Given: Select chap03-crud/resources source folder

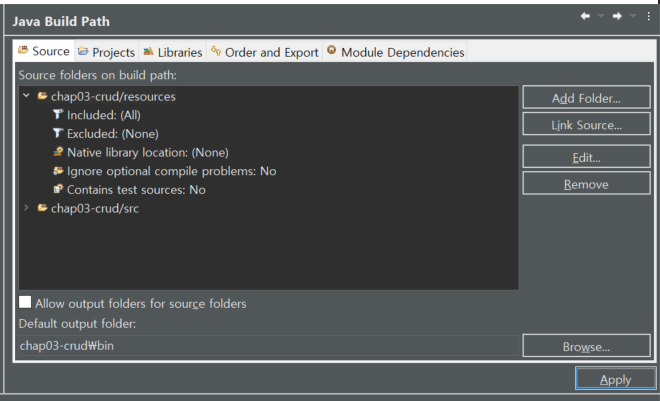Looking at the screenshot, I should pos(113,96).
